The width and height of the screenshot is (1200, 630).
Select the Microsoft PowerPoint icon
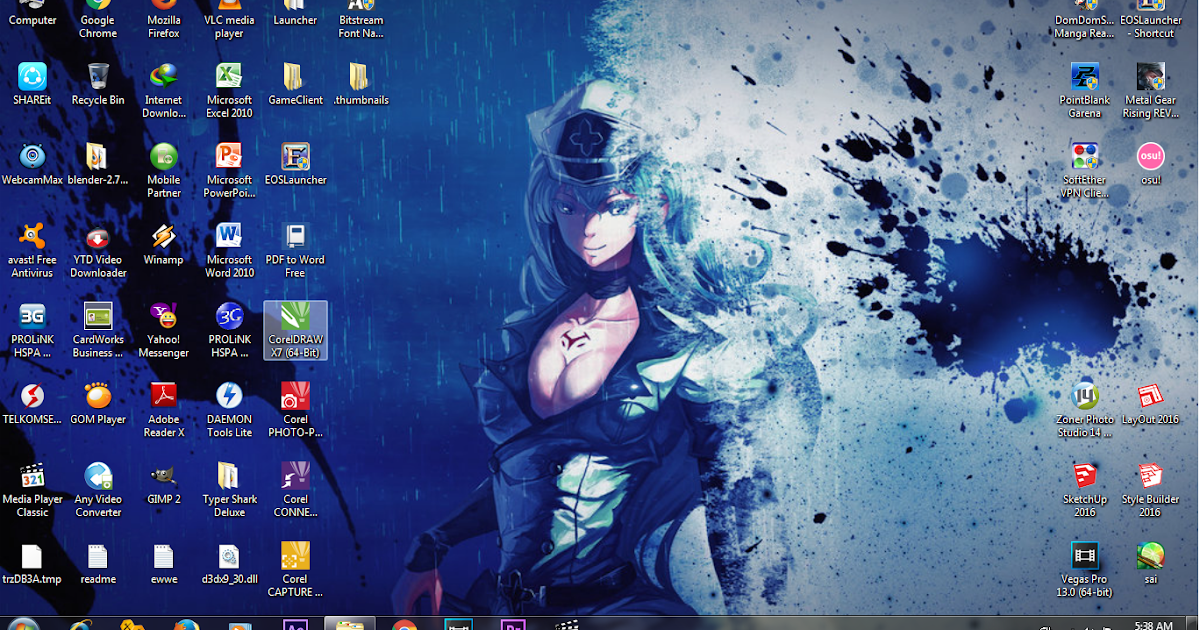tap(229, 170)
